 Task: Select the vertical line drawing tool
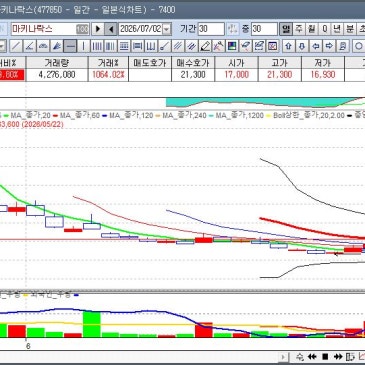click(x=83, y=46)
